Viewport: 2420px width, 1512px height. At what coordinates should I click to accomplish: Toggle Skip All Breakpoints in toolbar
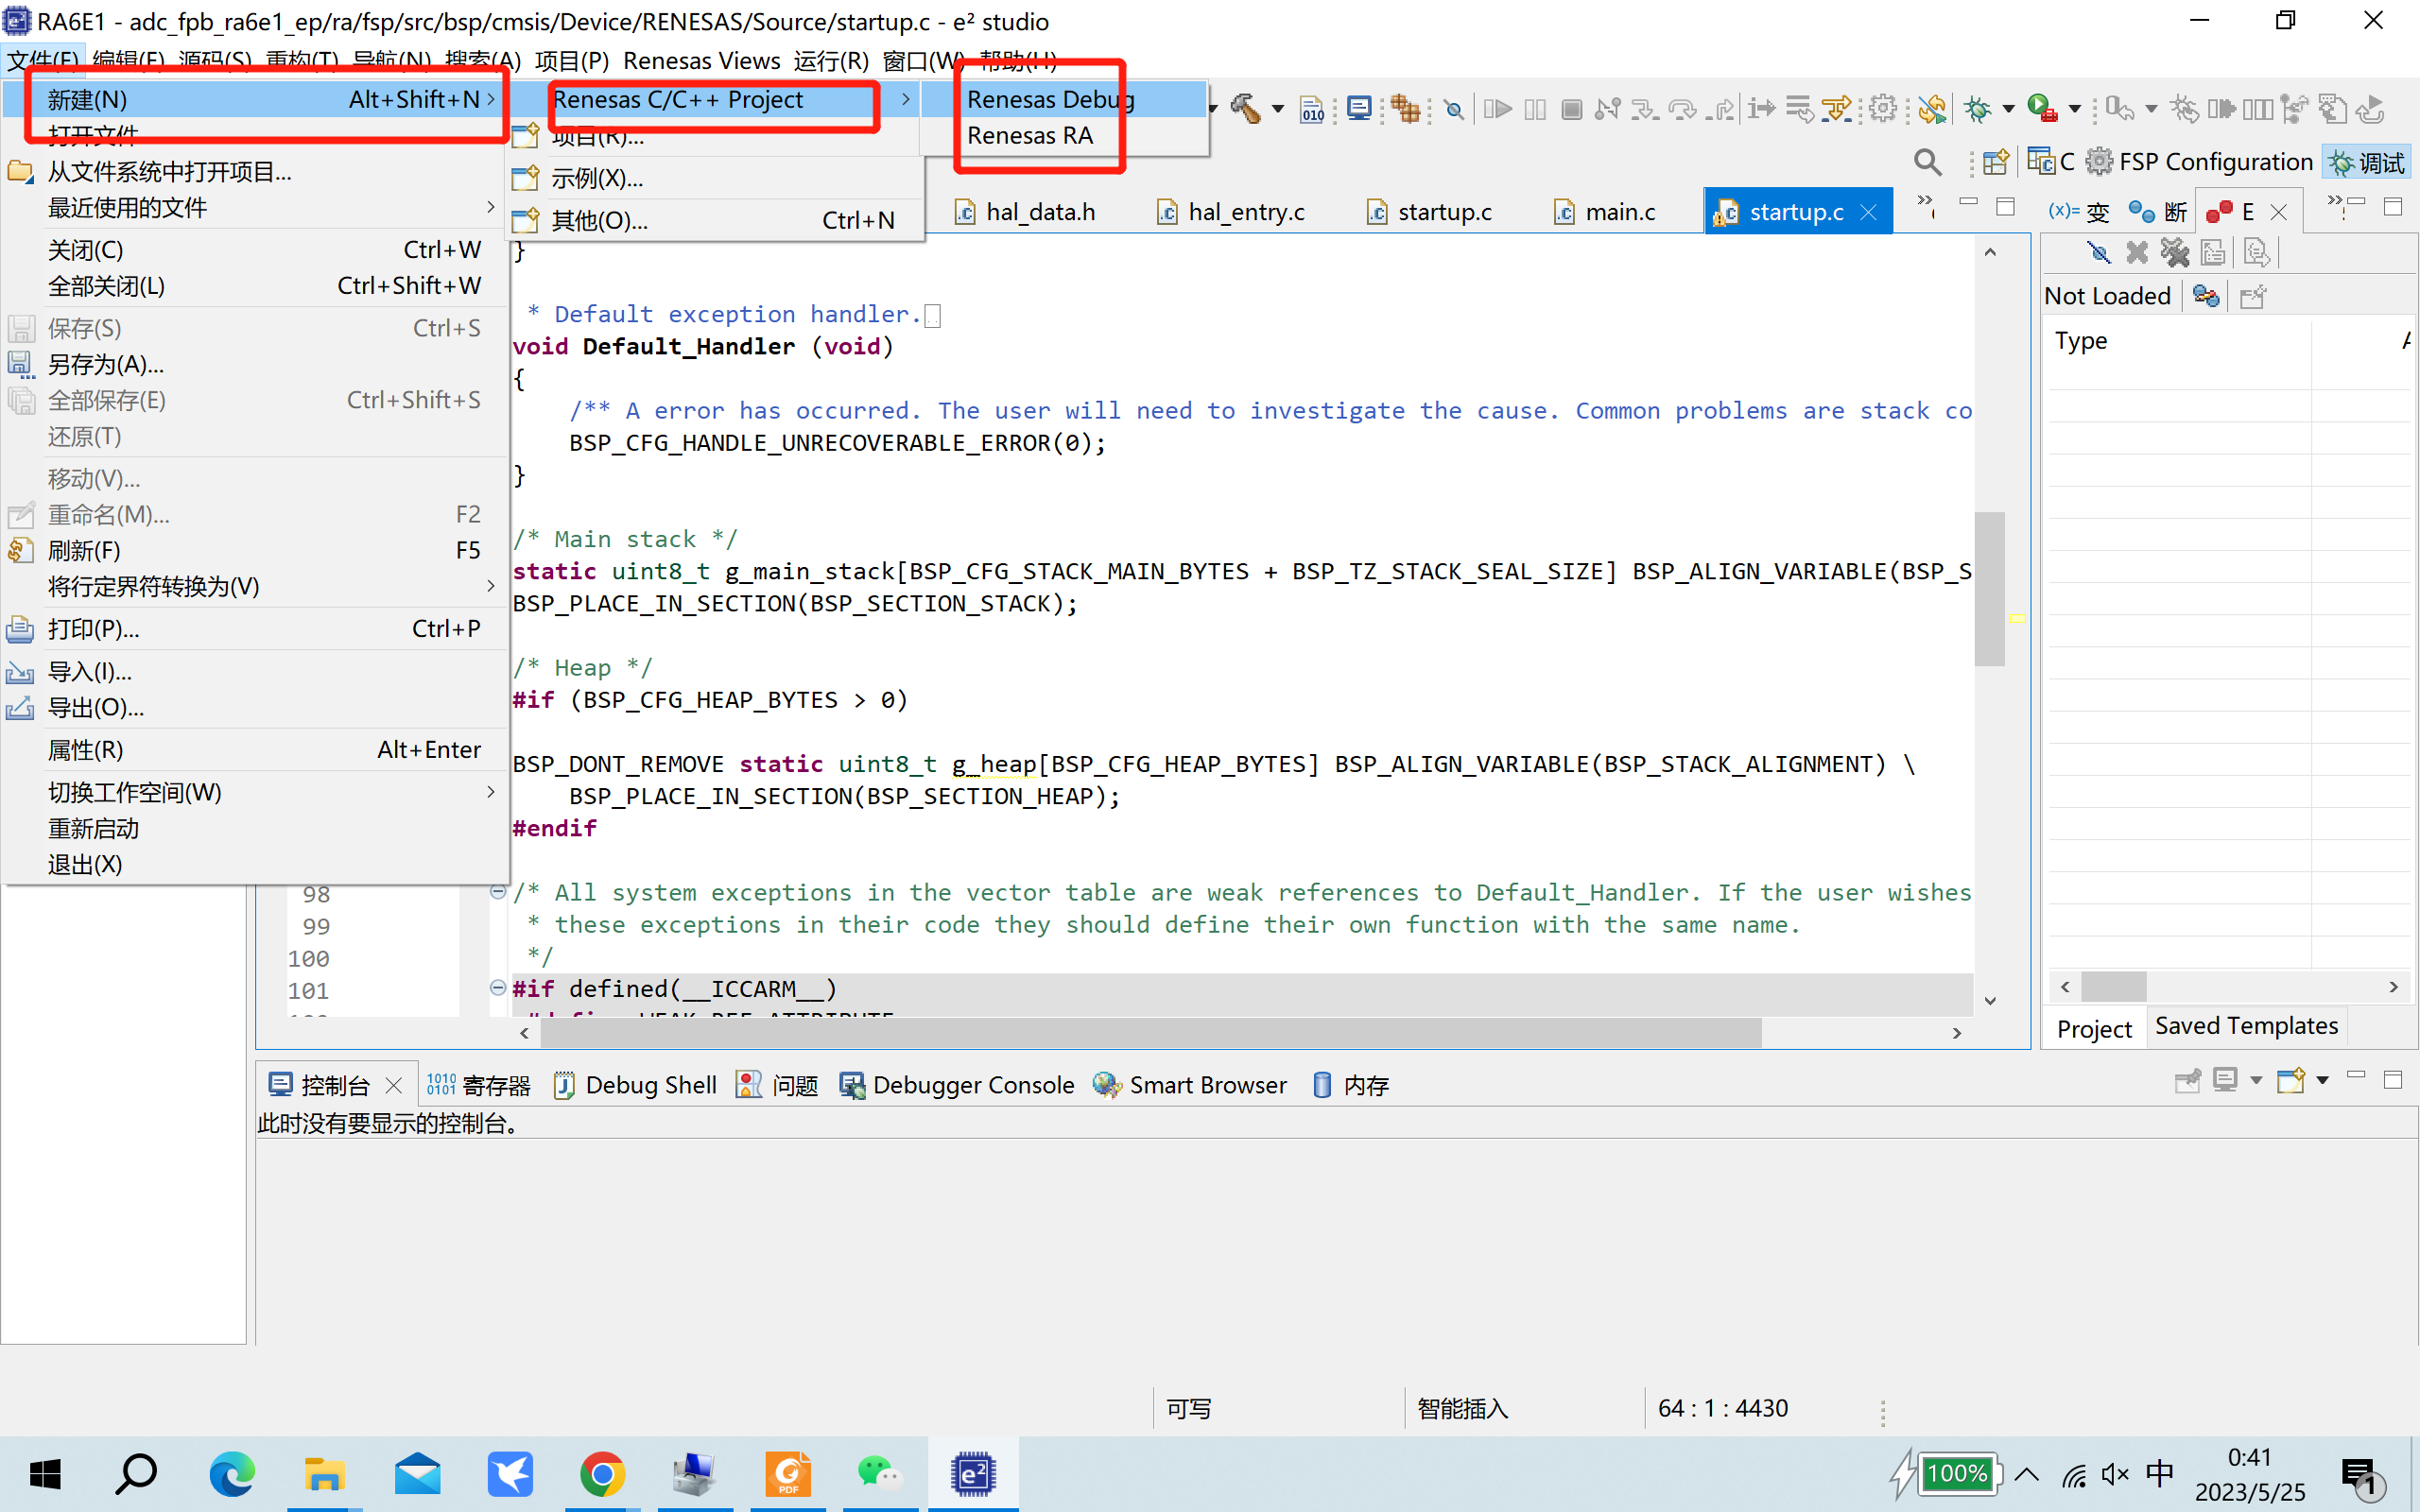[1454, 109]
